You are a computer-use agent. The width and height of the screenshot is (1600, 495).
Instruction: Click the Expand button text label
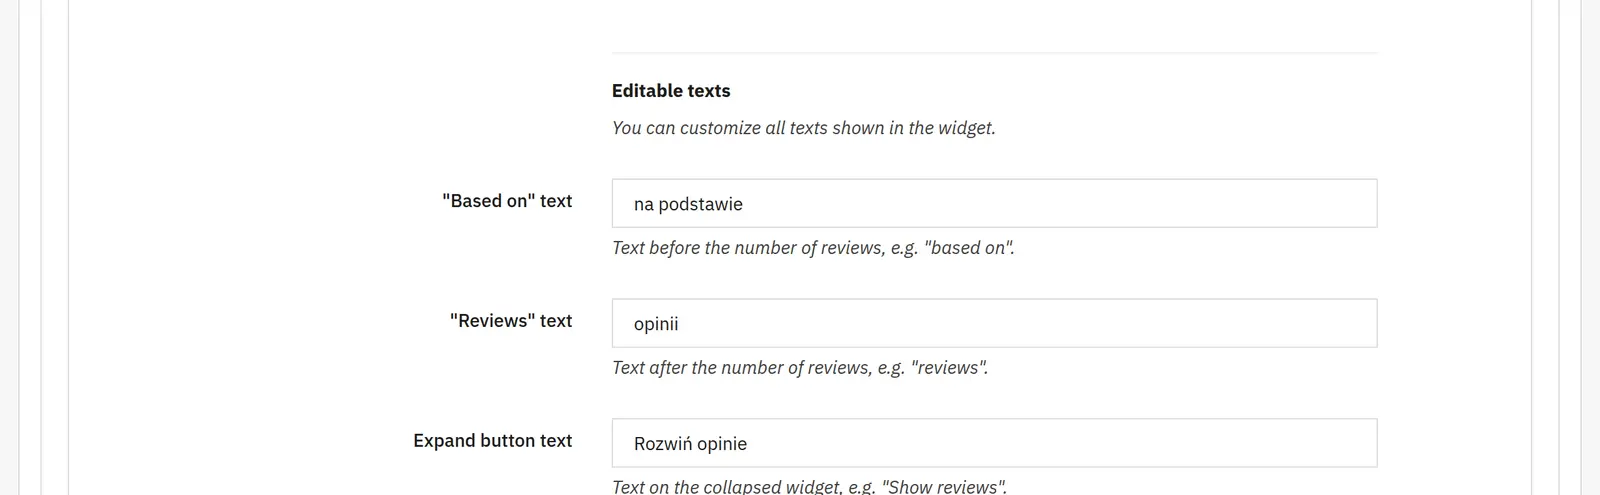coord(493,441)
